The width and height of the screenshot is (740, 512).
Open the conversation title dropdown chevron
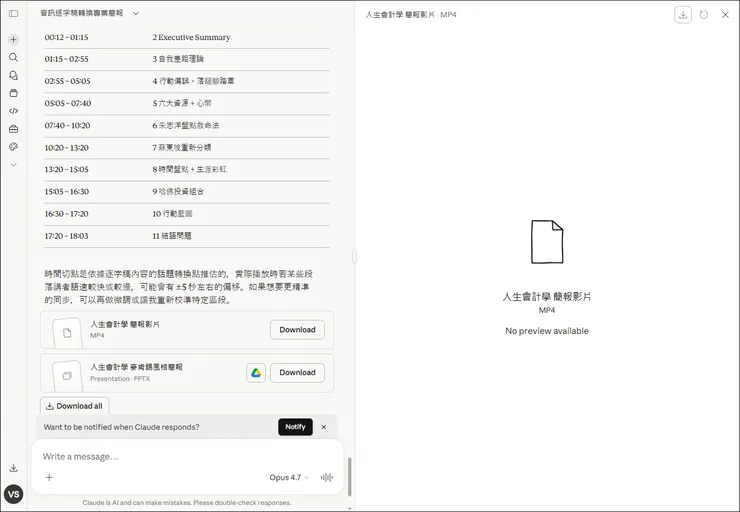(x=136, y=14)
